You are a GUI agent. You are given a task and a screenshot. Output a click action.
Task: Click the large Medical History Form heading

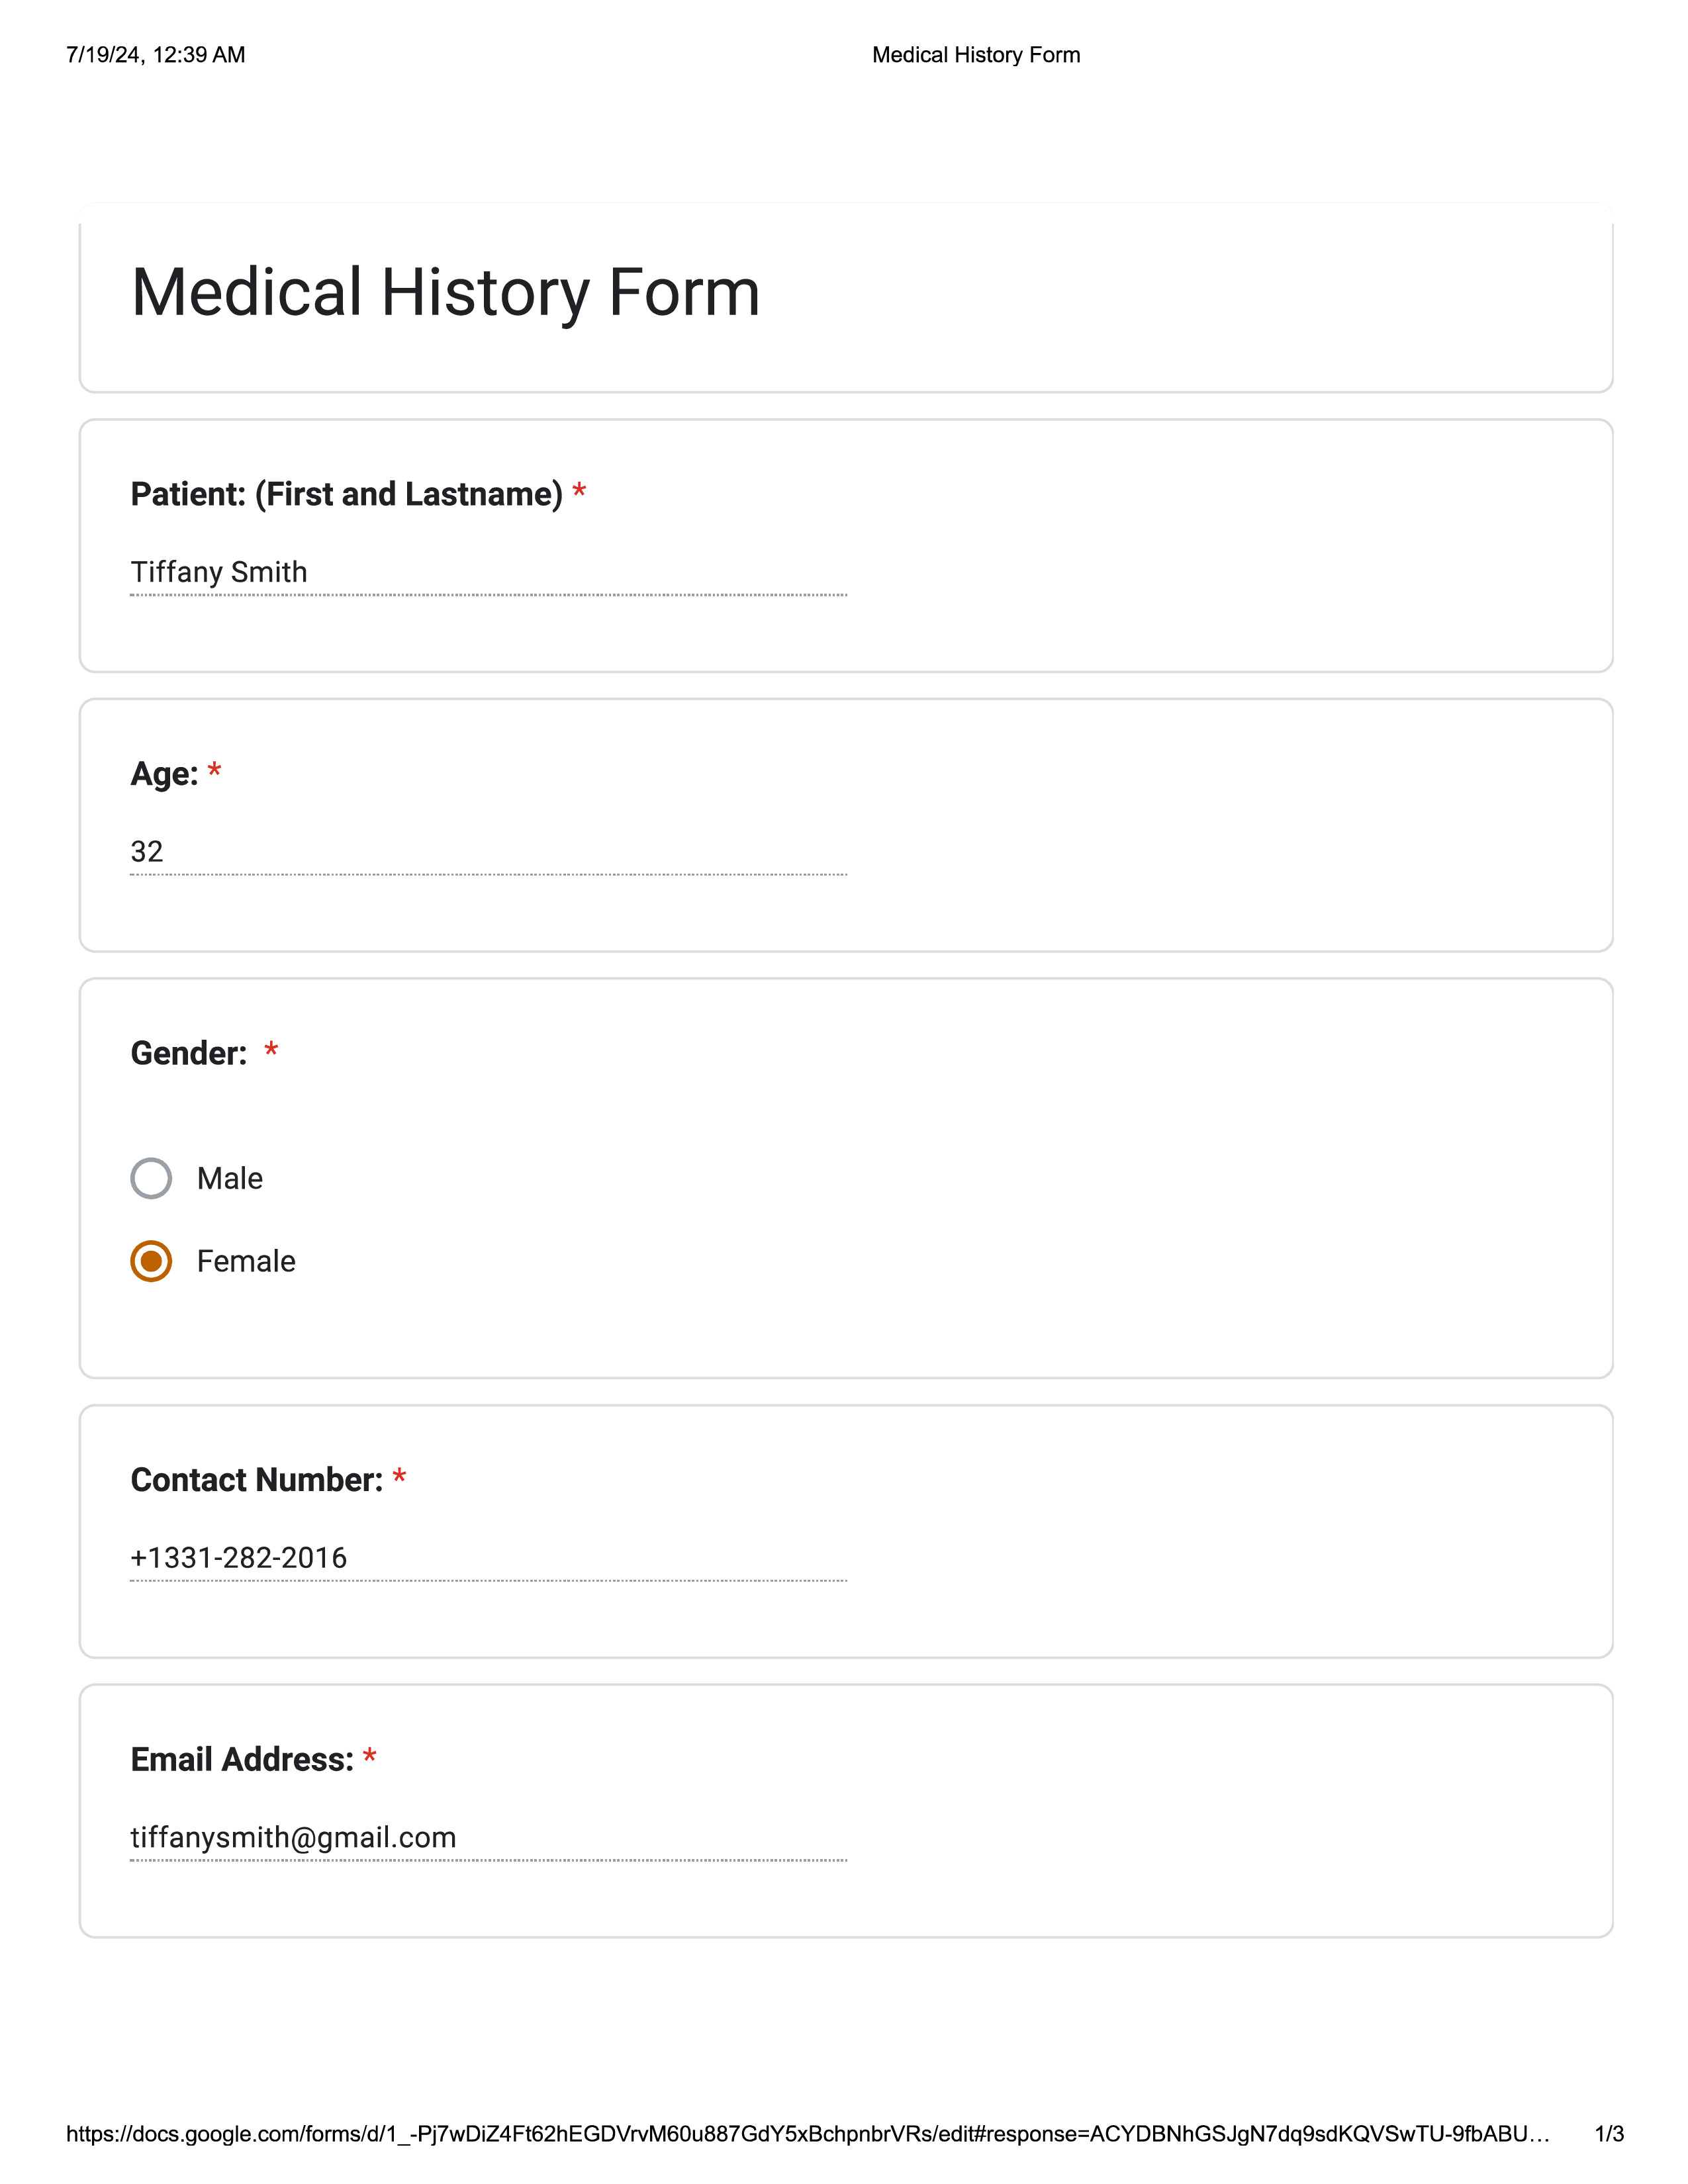point(446,292)
